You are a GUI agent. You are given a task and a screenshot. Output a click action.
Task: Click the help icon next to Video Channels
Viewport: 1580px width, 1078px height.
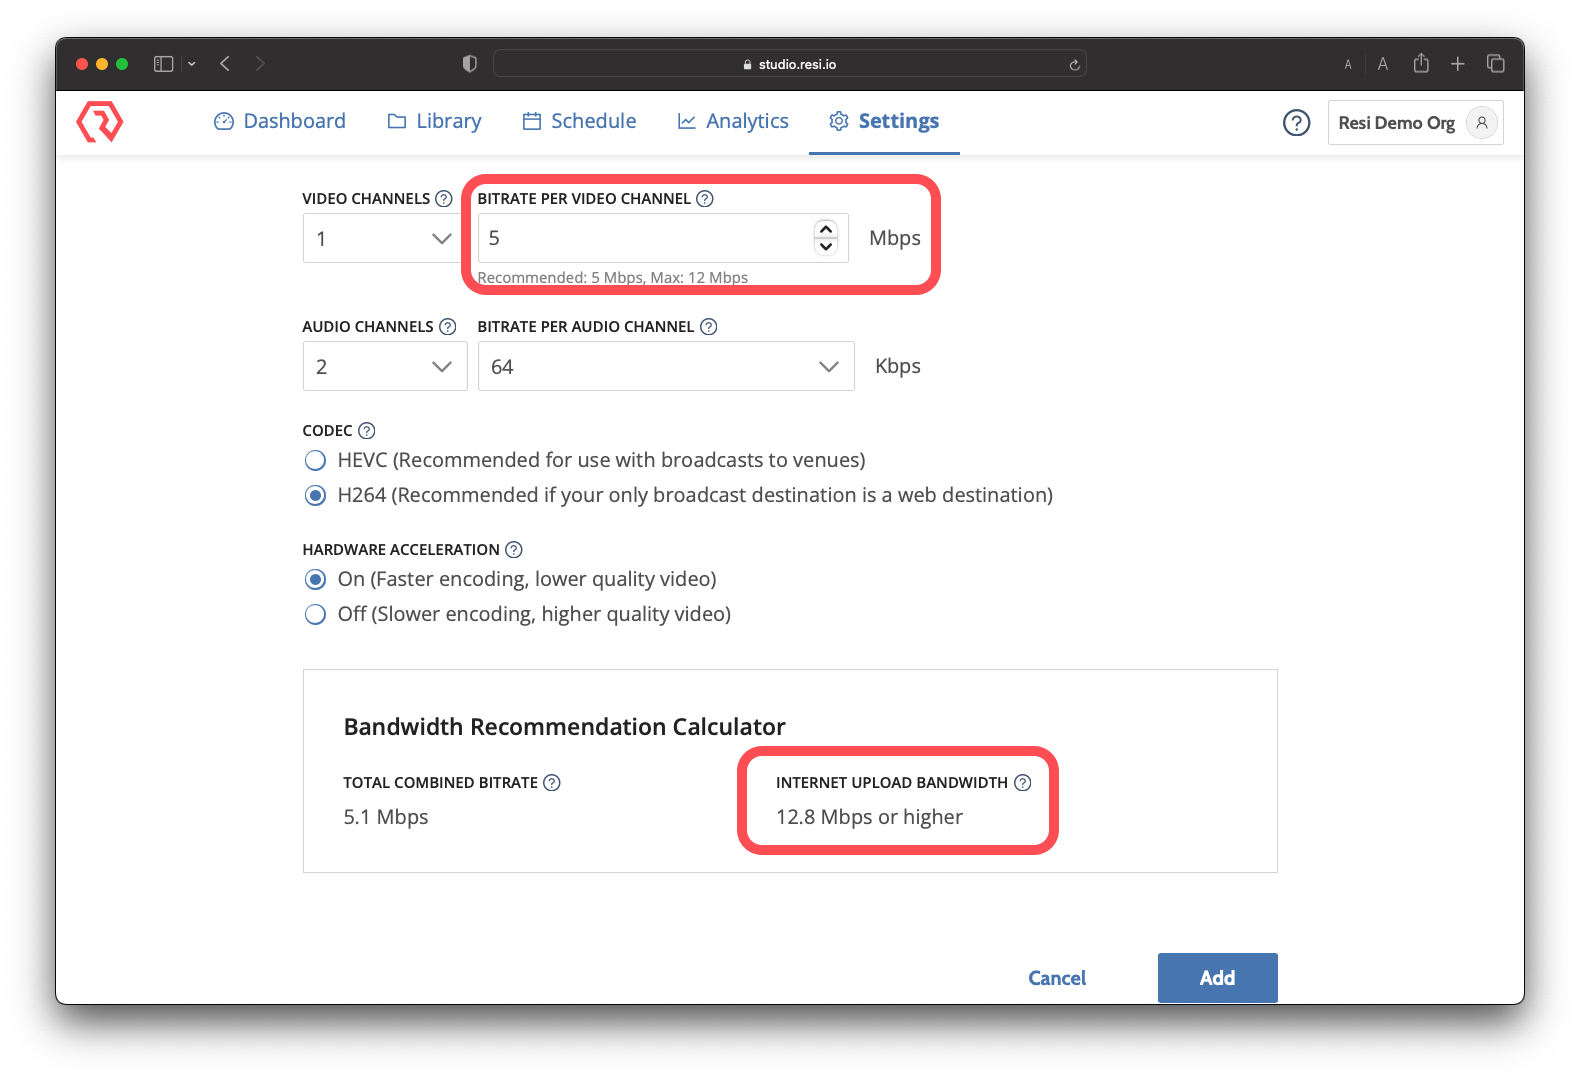[x=444, y=199]
